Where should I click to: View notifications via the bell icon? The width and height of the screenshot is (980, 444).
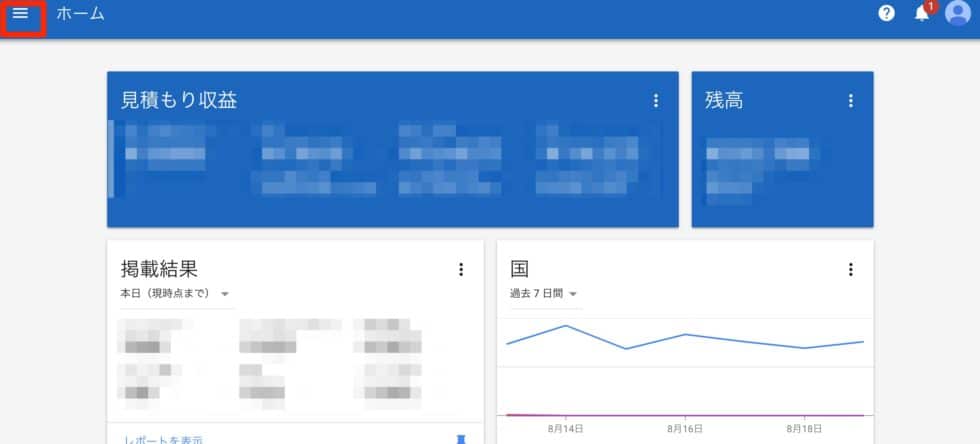pyautogui.click(x=922, y=14)
